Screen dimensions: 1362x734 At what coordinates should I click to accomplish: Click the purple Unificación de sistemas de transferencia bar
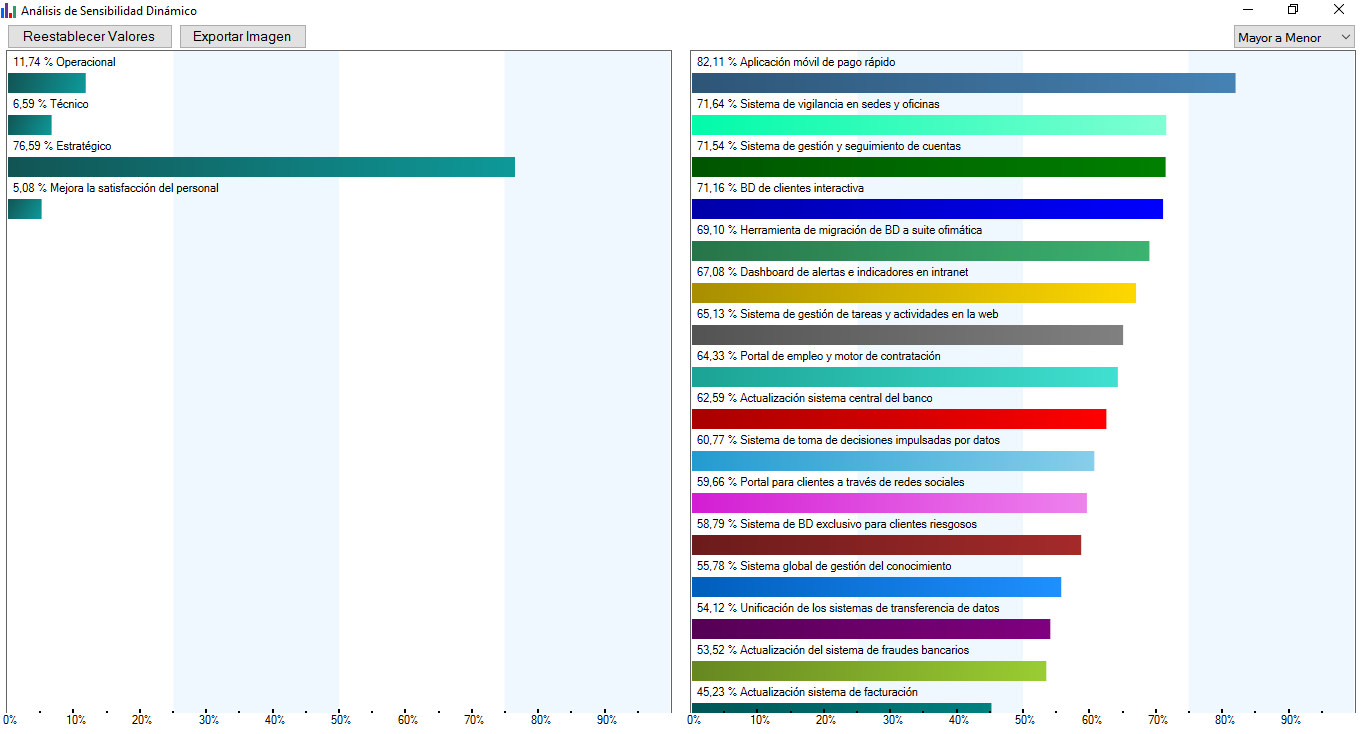tap(871, 629)
